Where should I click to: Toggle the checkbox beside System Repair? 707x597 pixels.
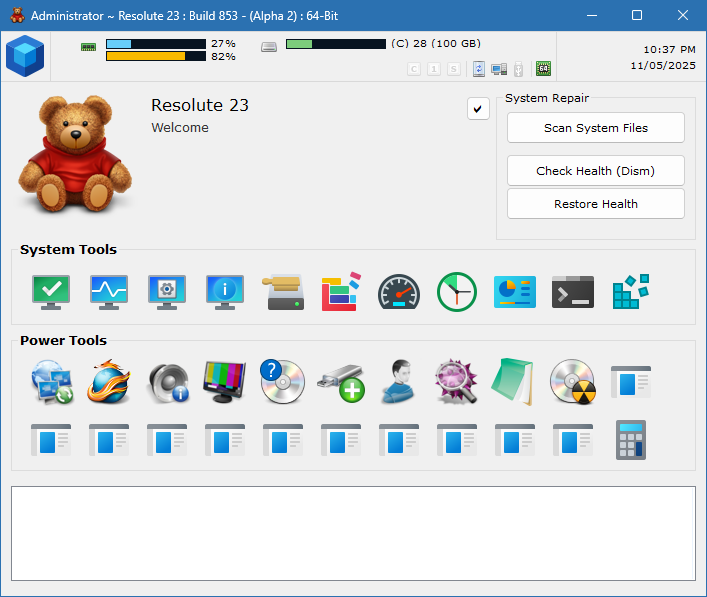pos(478,109)
